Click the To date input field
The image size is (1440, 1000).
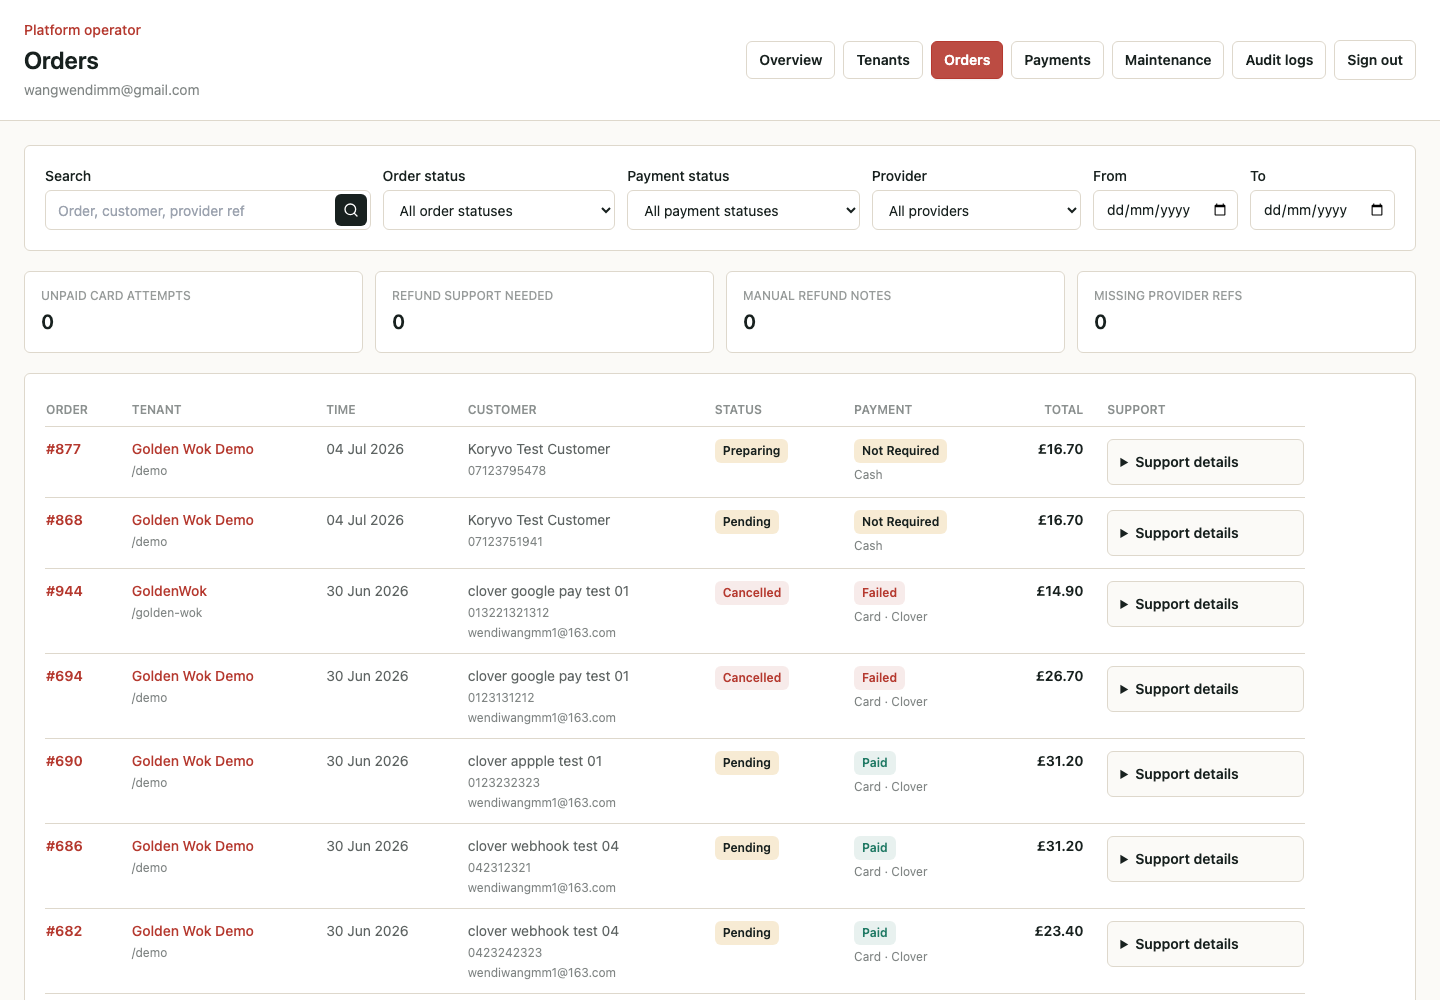coord(1322,210)
